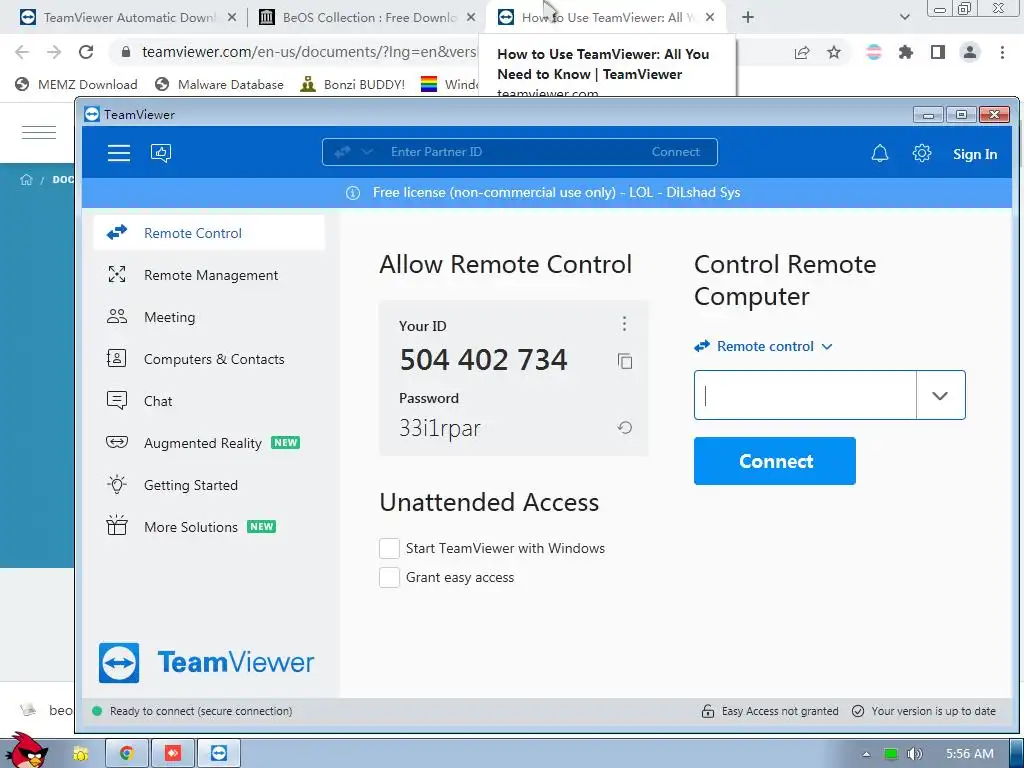Click the feedback thumbs-up icon
Viewport: 1024px width, 768px height.
click(x=161, y=153)
